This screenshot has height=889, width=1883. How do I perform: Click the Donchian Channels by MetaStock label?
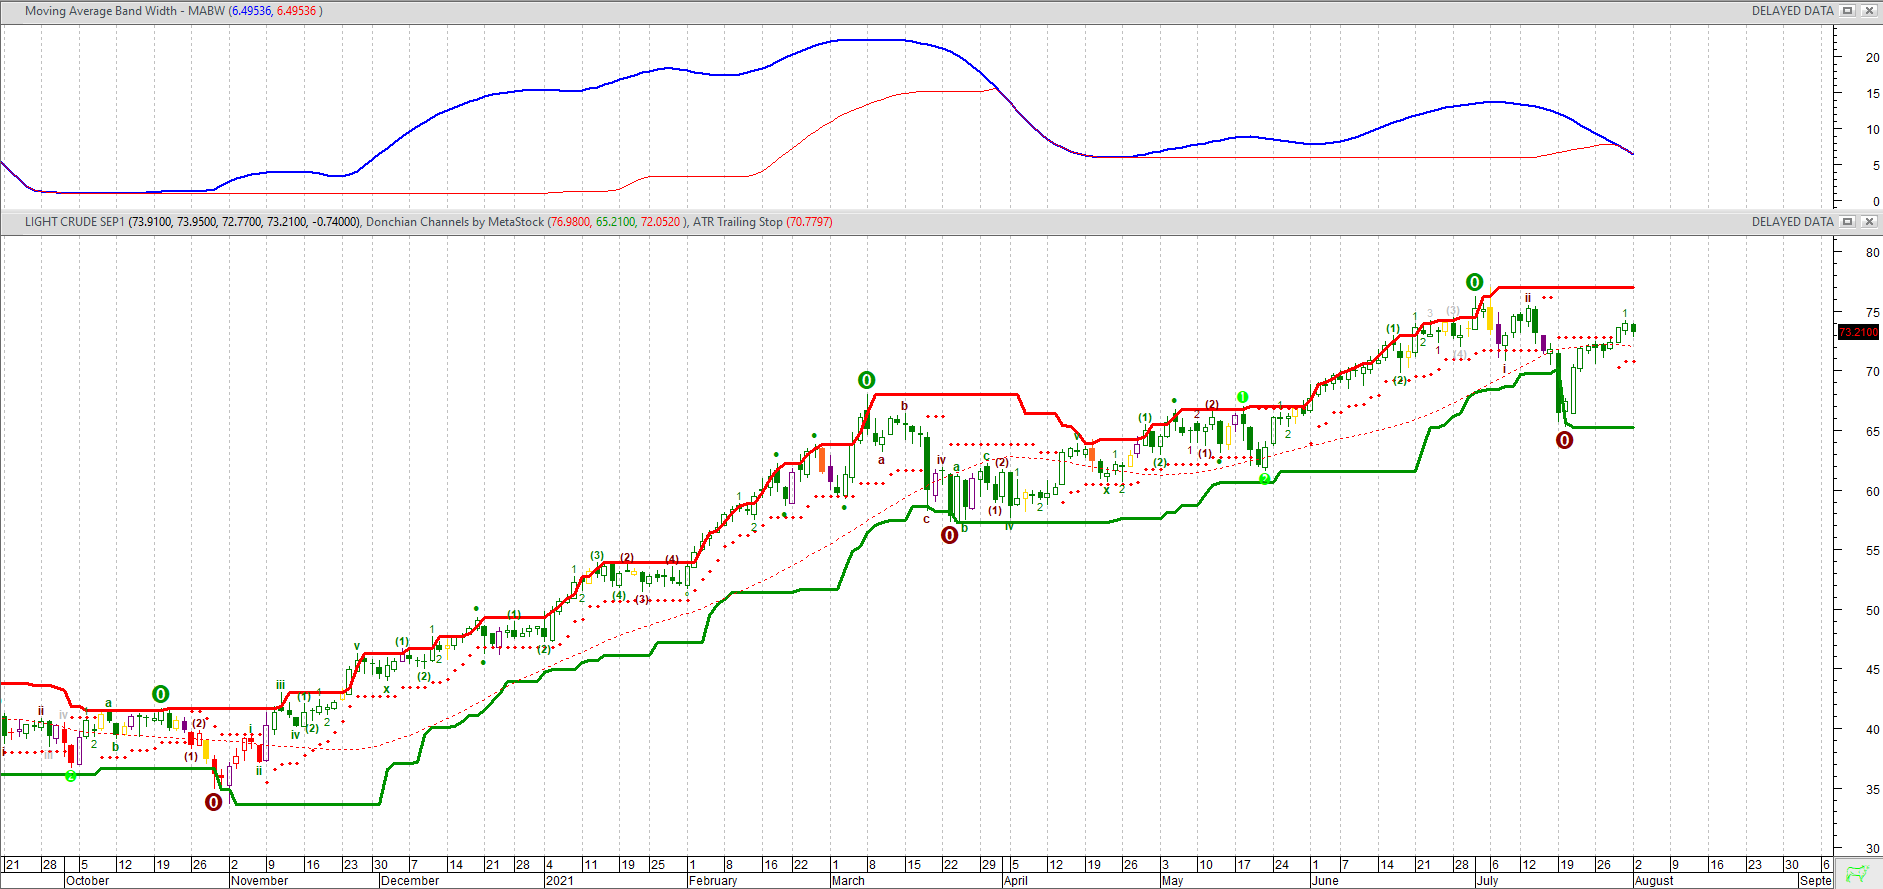455,222
